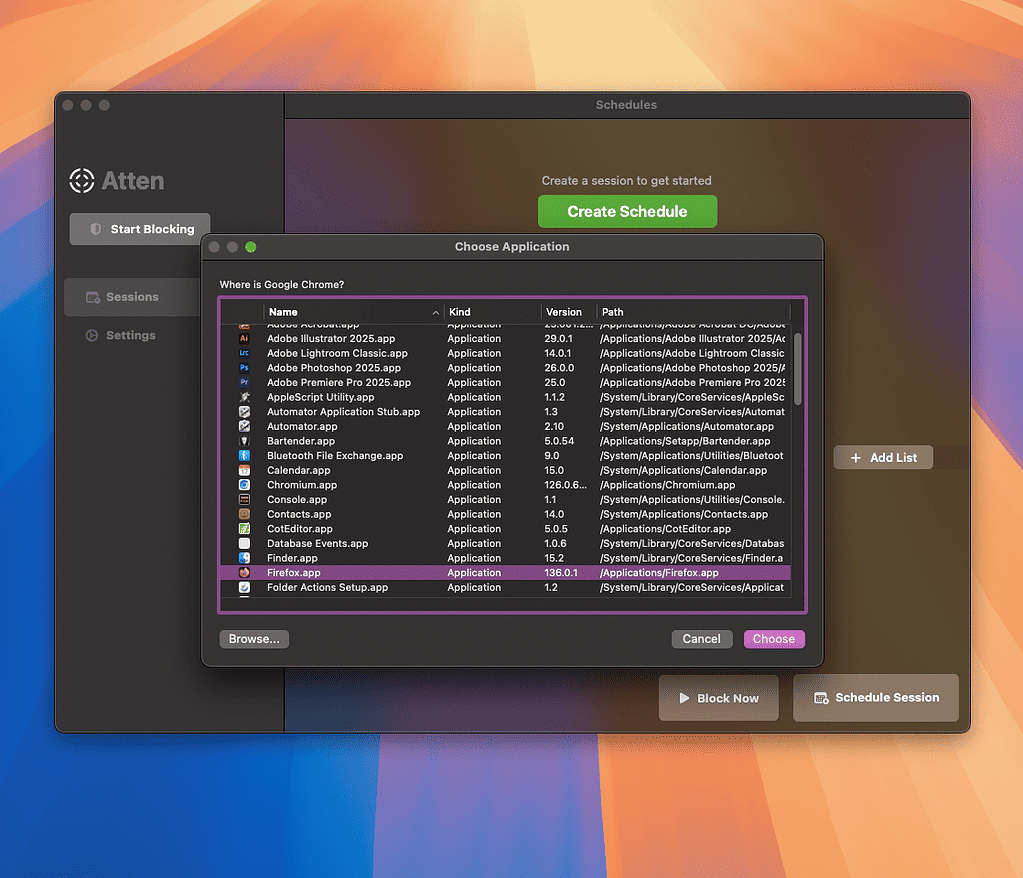The image size is (1023, 878).
Task: Sort list by the Name column header
Action: pyautogui.click(x=350, y=312)
